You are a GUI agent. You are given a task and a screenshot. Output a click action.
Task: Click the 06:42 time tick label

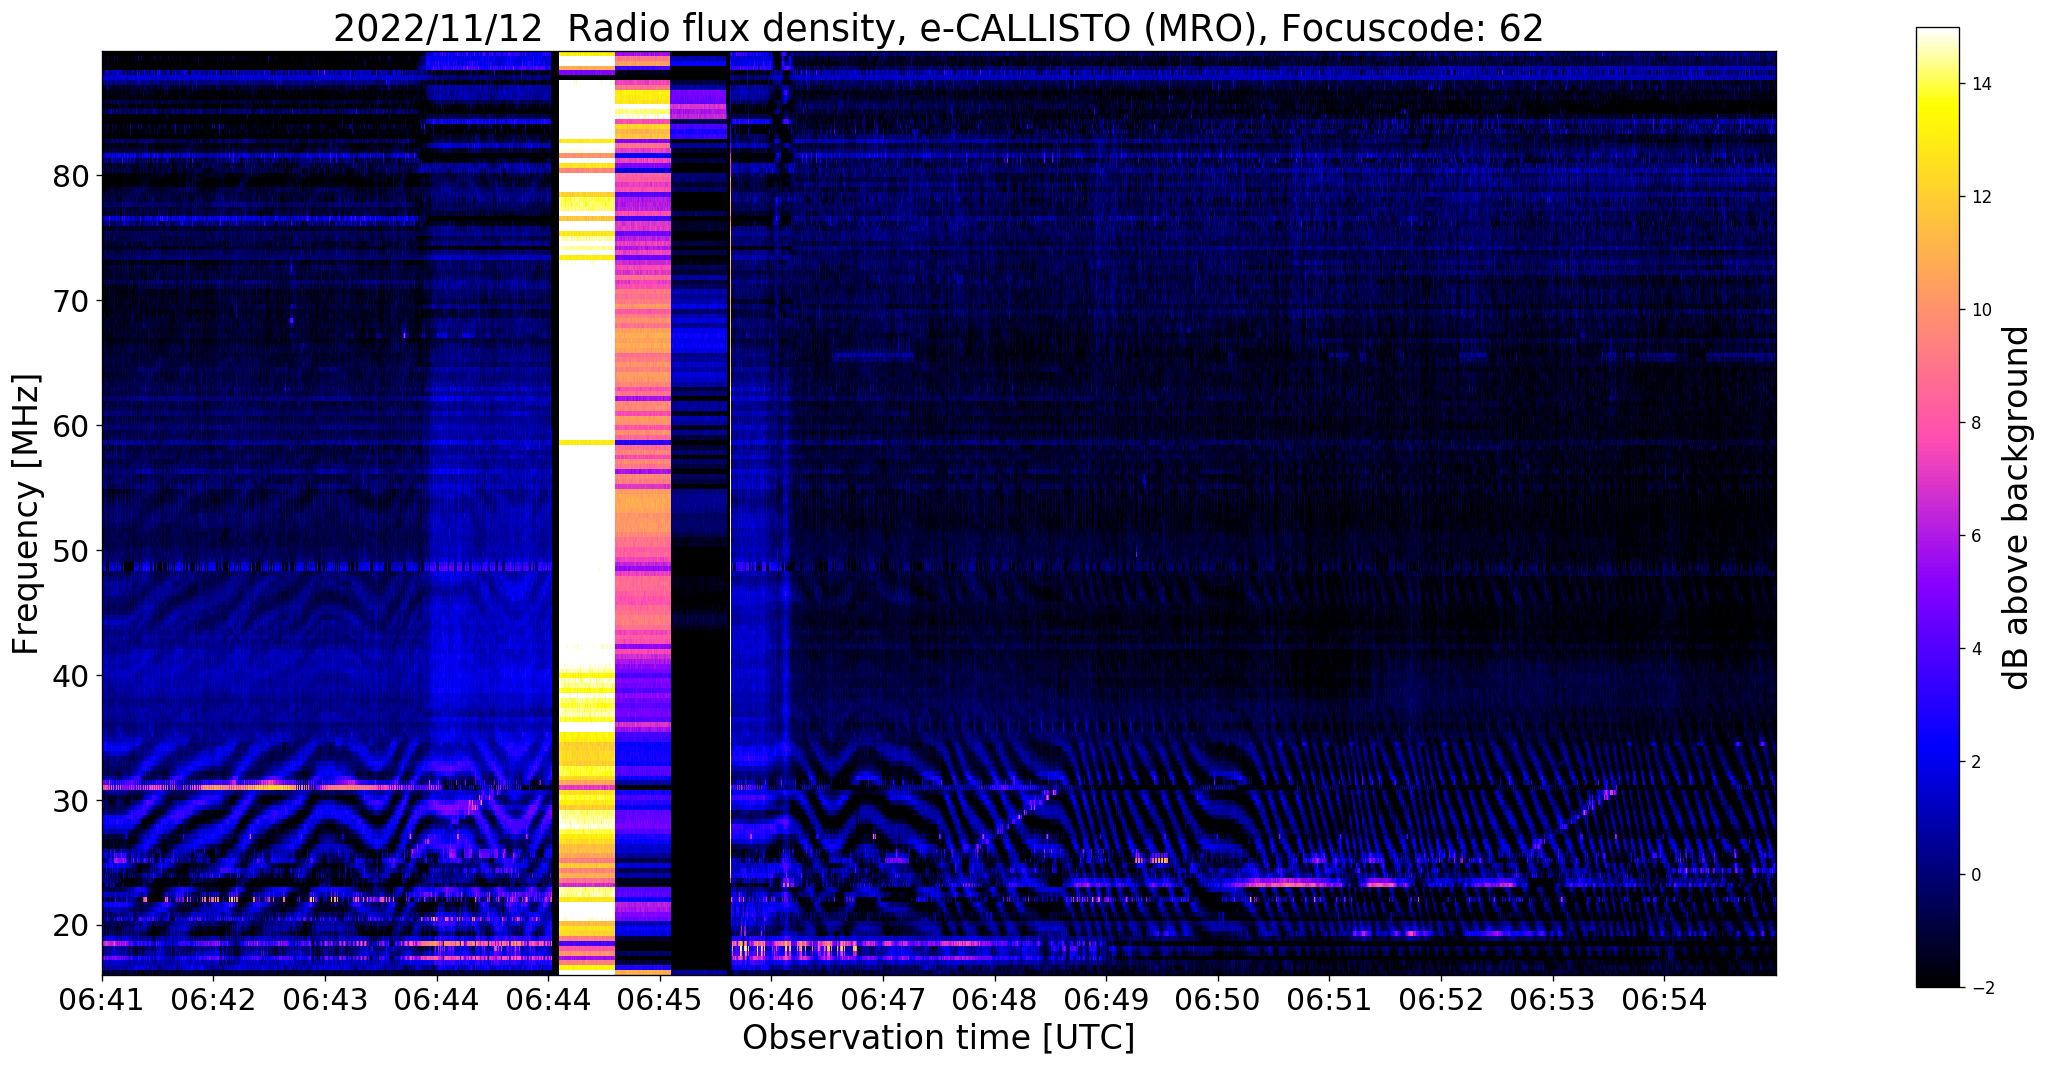coord(213,998)
